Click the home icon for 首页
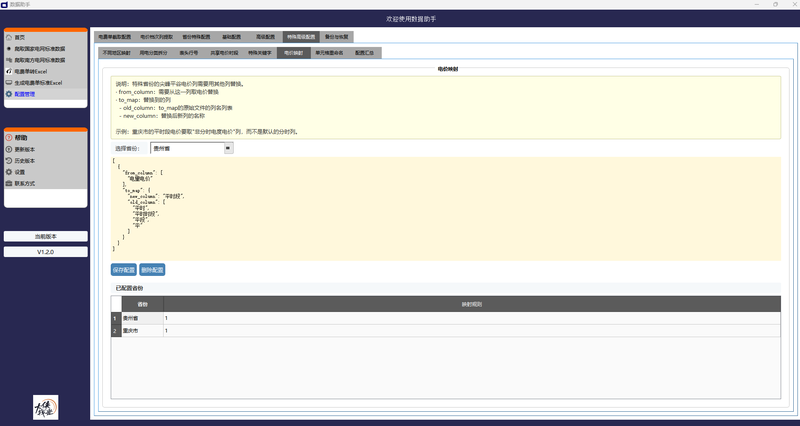Screen dimensions: 800x426 point(9,37)
